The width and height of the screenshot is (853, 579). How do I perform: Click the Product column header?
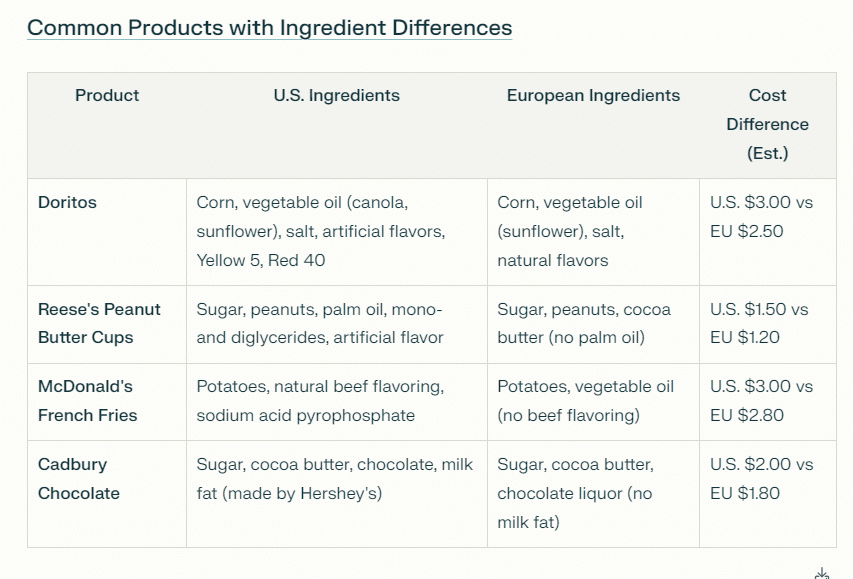click(107, 96)
